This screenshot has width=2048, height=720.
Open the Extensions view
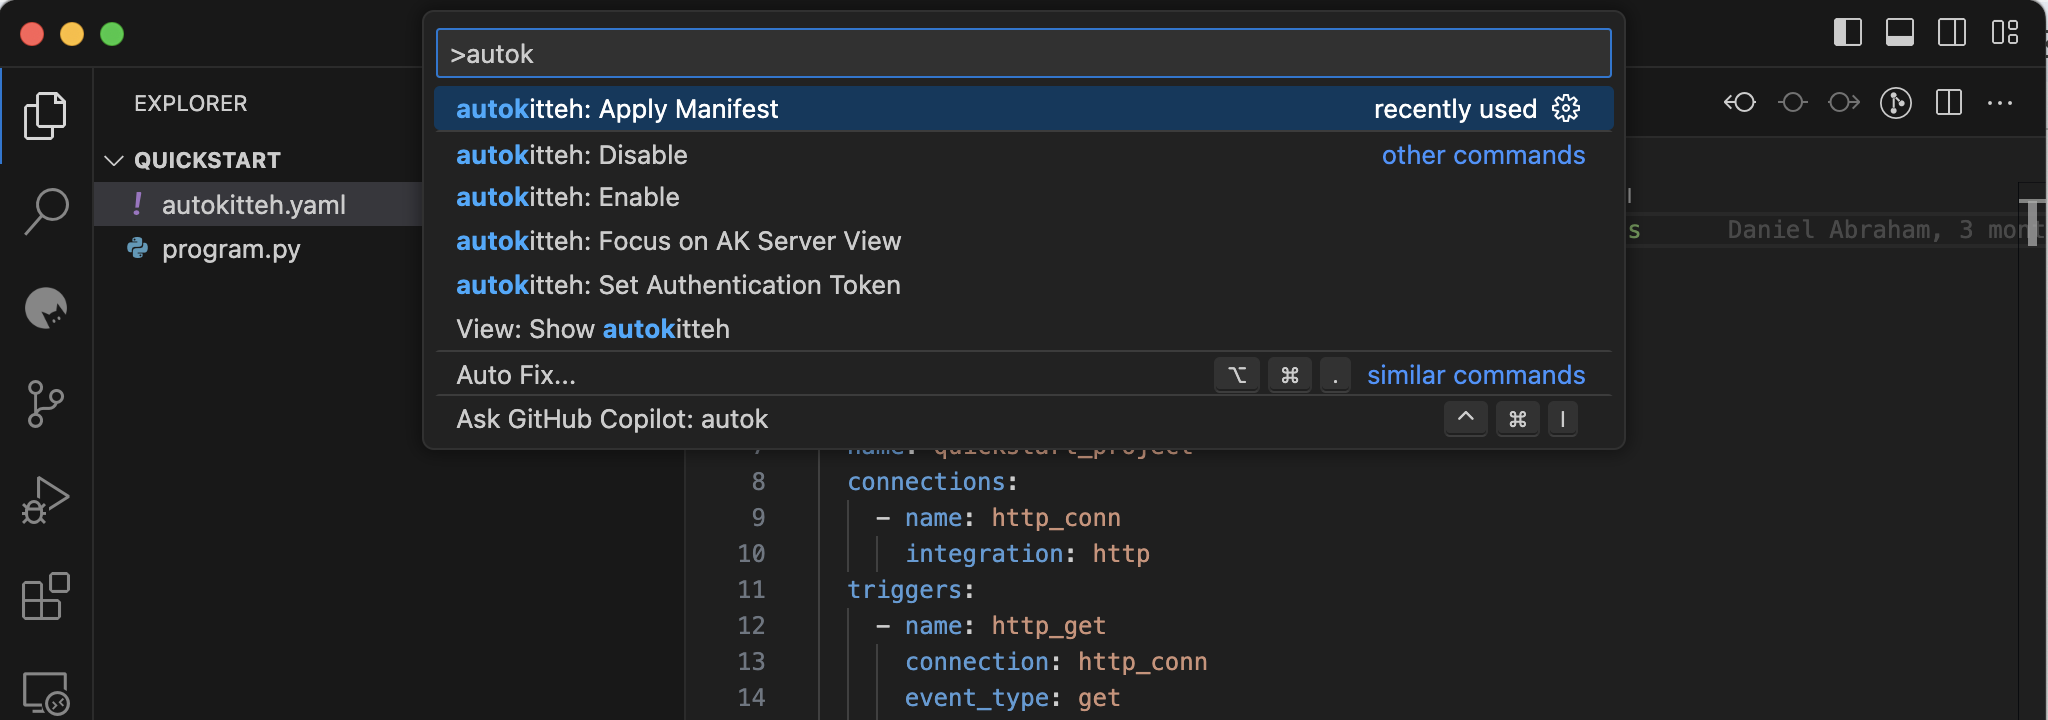click(x=45, y=596)
